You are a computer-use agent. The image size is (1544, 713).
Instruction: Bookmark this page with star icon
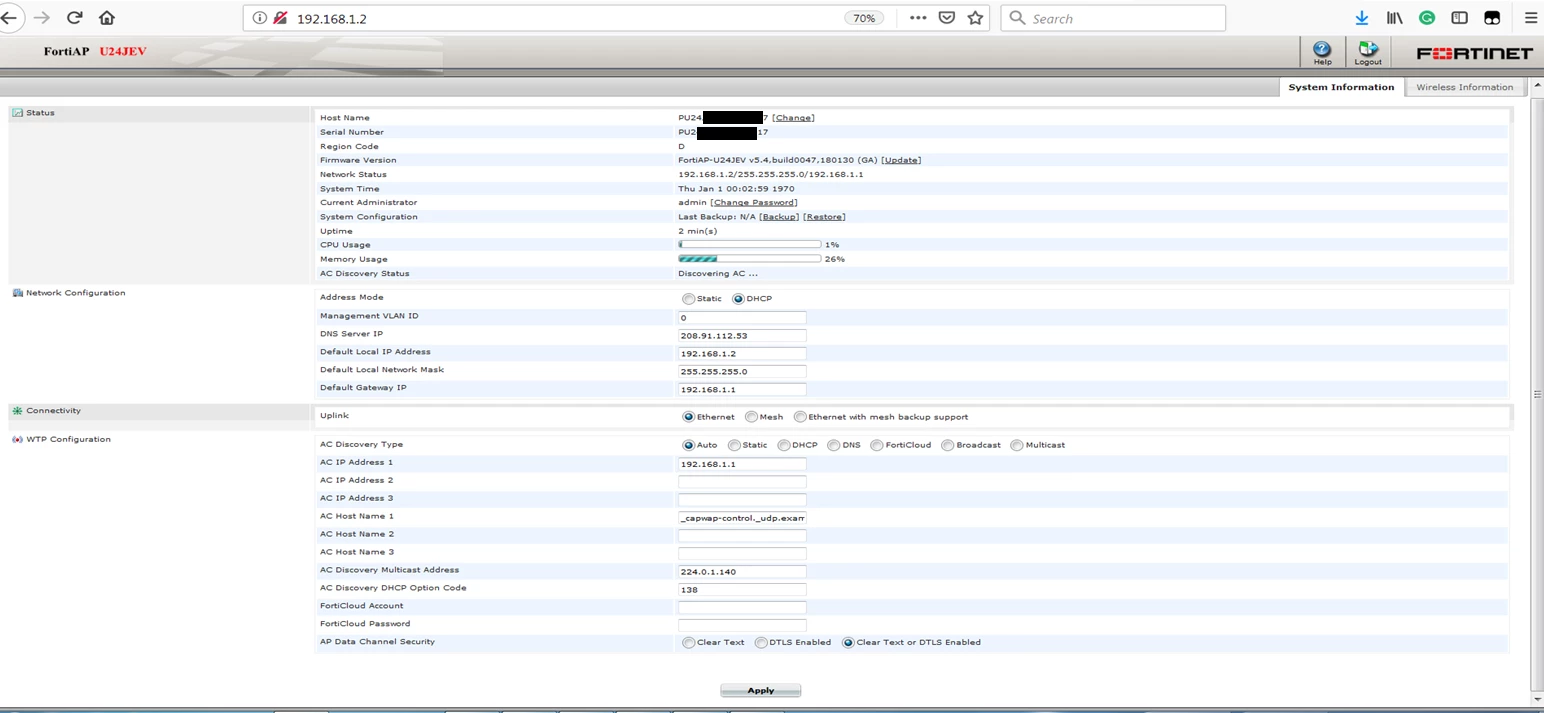(975, 18)
